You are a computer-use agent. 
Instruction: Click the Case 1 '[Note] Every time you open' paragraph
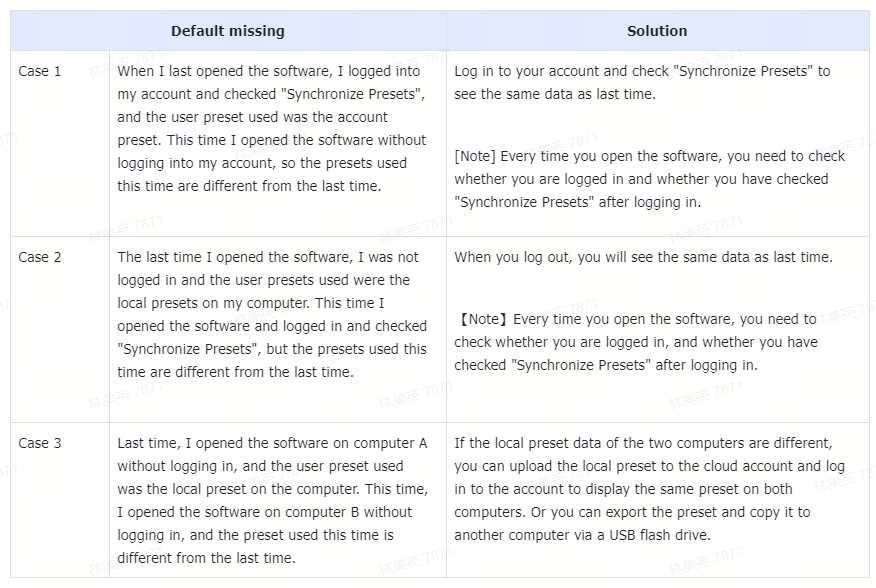pos(649,179)
